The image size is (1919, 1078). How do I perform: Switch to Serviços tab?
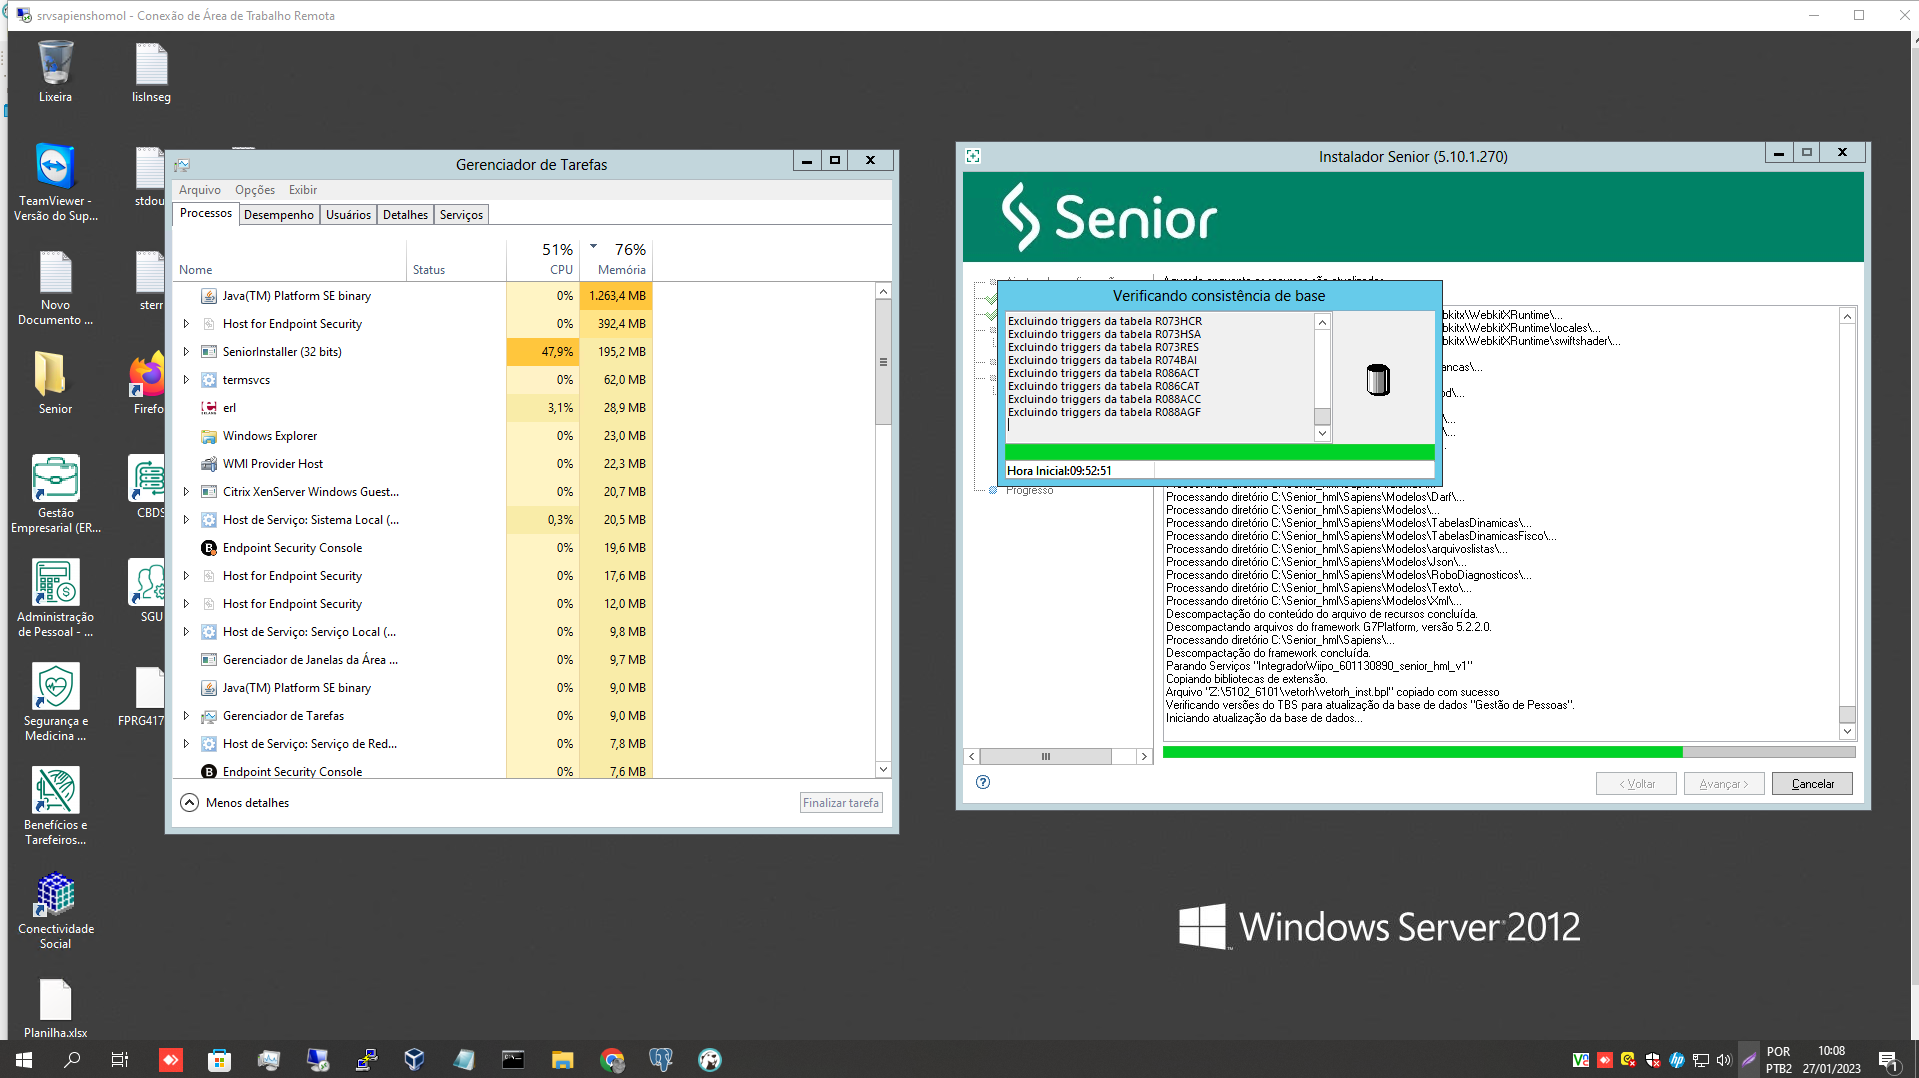pos(461,215)
